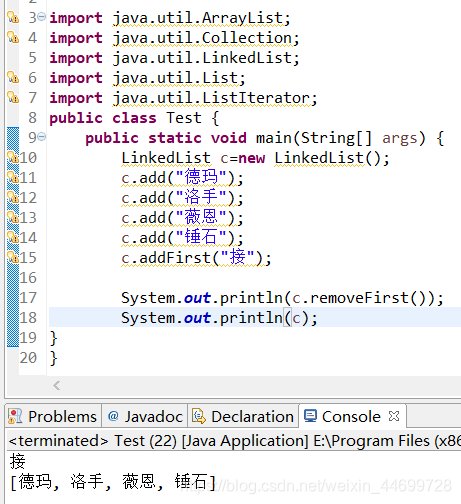Close the Console view with its X
The width and height of the screenshot is (461, 504).
click(x=394, y=416)
